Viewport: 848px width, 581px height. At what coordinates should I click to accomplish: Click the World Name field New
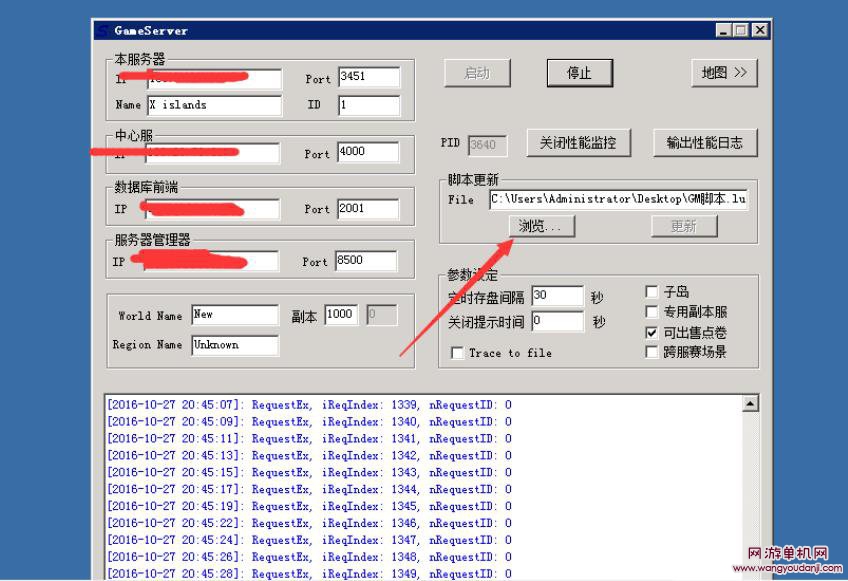click(x=235, y=315)
